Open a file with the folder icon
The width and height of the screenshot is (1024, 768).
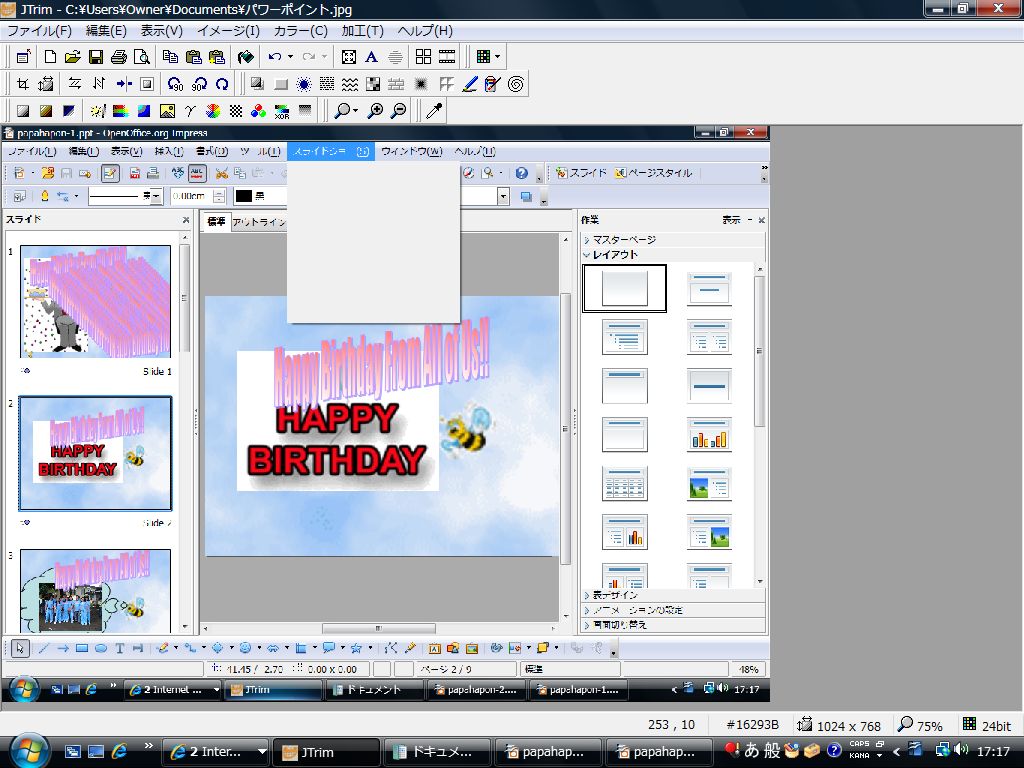click(x=72, y=57)
